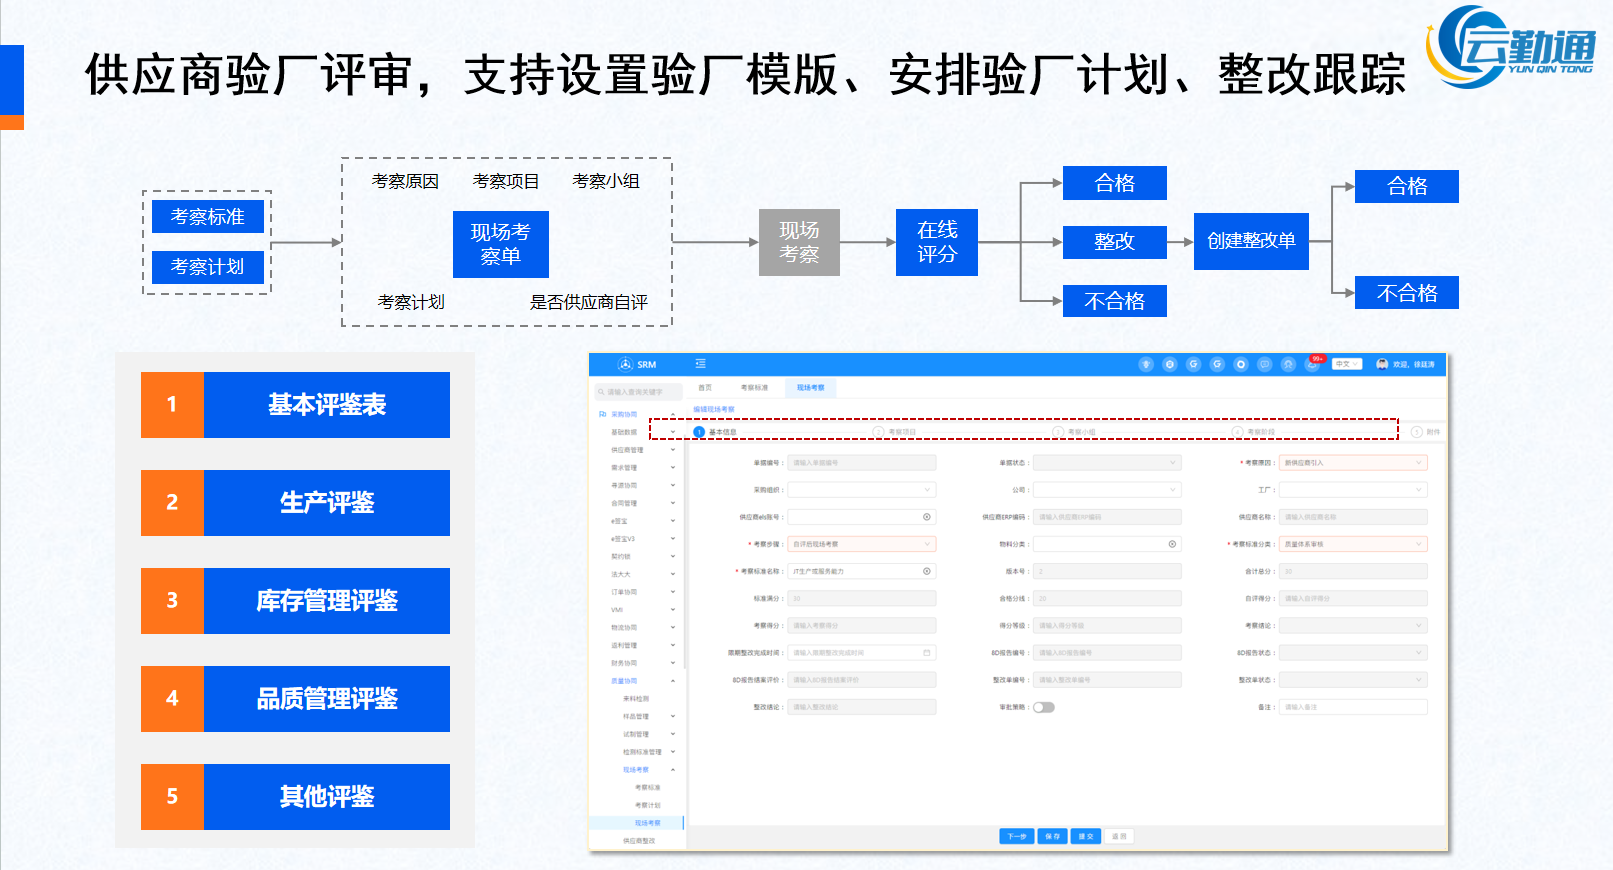Click the 提交 button

1085,836
